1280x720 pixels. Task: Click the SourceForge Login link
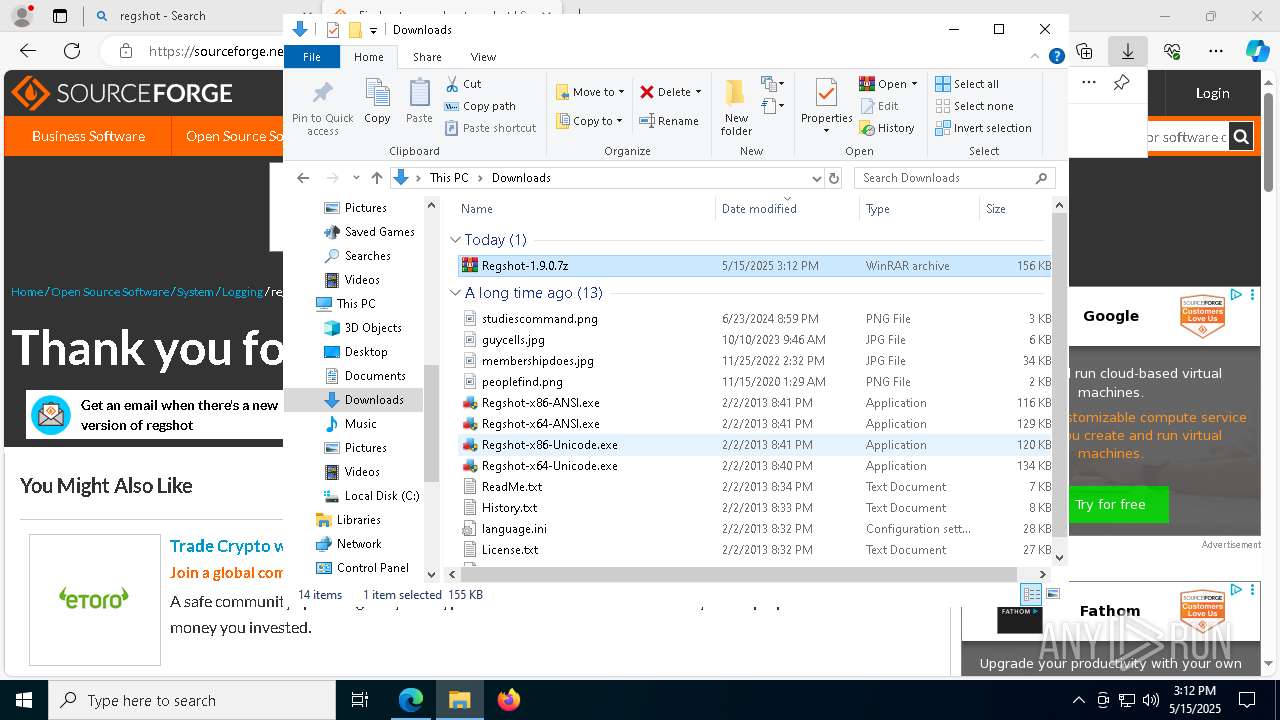coord(1212,93)
